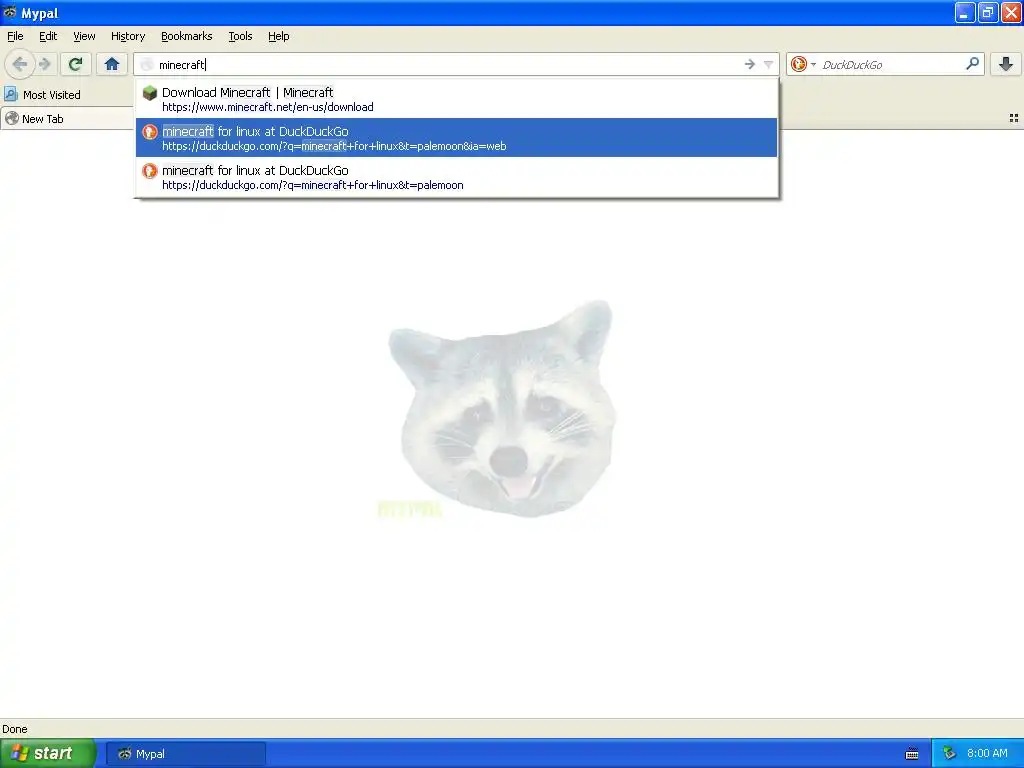Image resolution: width=1024 pixels, height=768 pixels.
Task: Restore down the Mypal window
Action: pyautogui.click(x=988, y=12)
